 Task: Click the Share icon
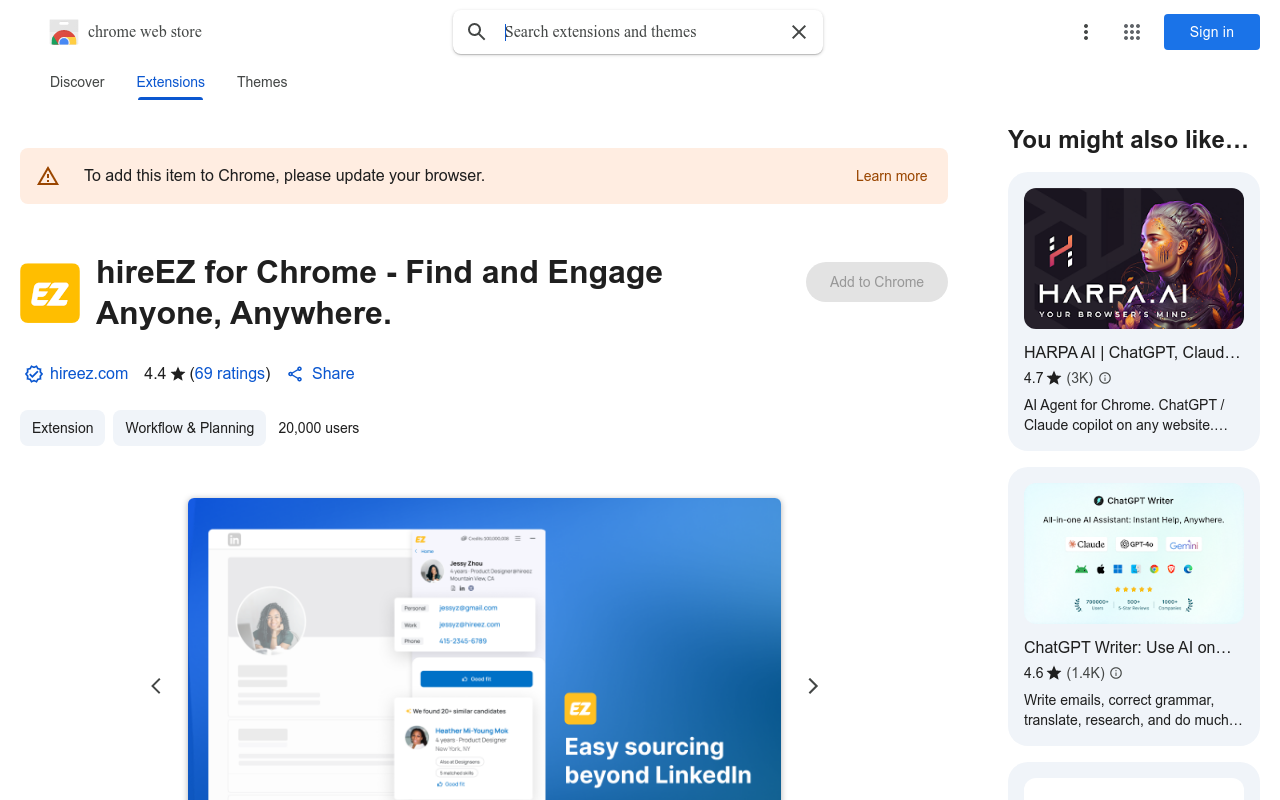295,374
